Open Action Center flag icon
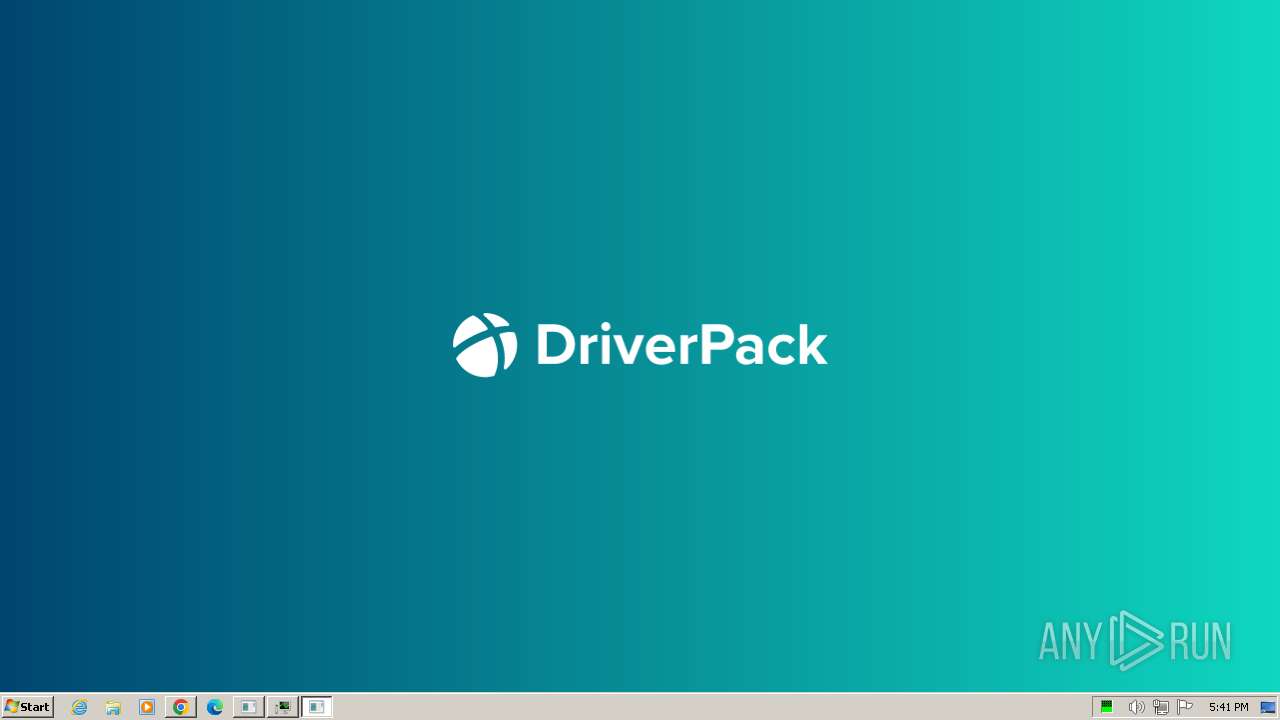Screen dimensions: 1280x720 pos(1185,707)
